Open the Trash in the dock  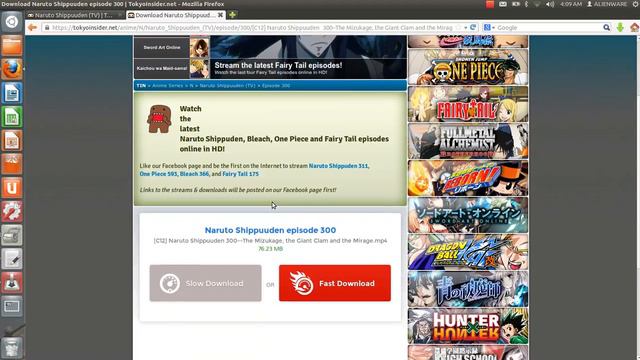tap(11, 348)
